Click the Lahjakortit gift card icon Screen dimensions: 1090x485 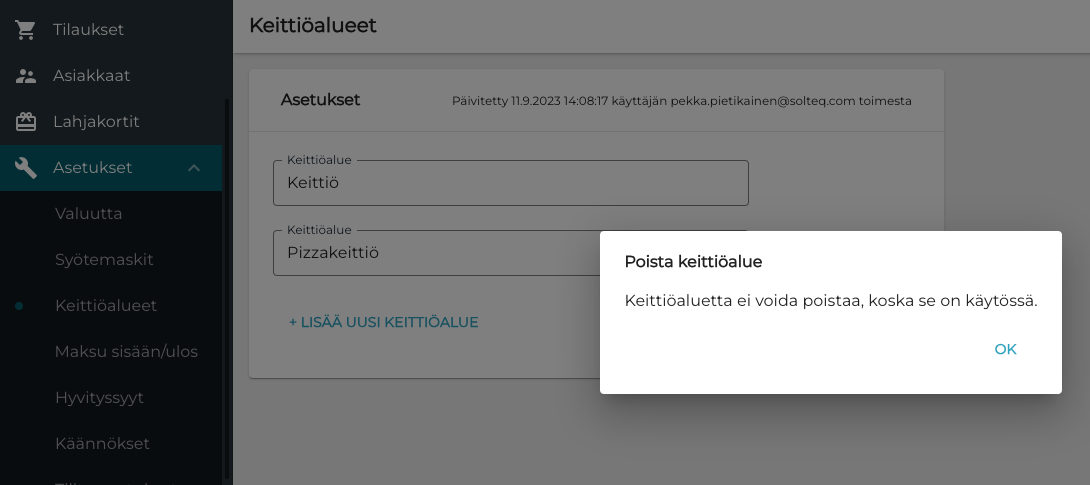26,122
